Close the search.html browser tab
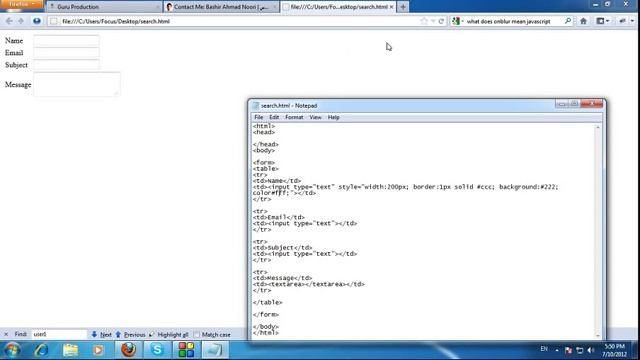 [391, 7]
